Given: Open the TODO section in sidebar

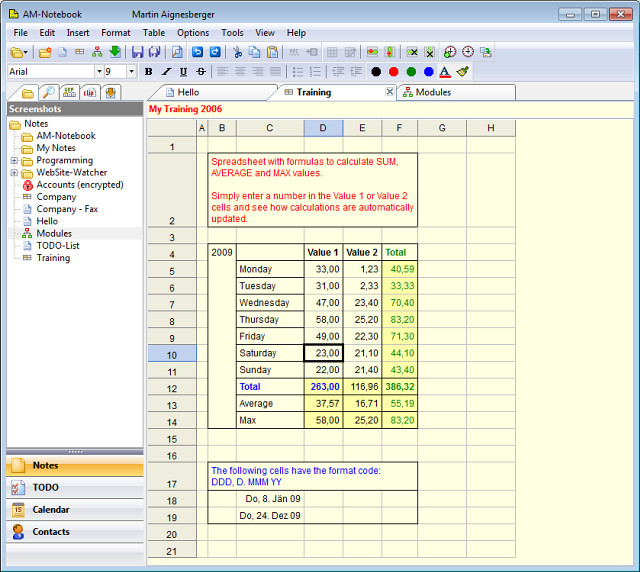Looking at the screenshot, I should tap(45, 488).
